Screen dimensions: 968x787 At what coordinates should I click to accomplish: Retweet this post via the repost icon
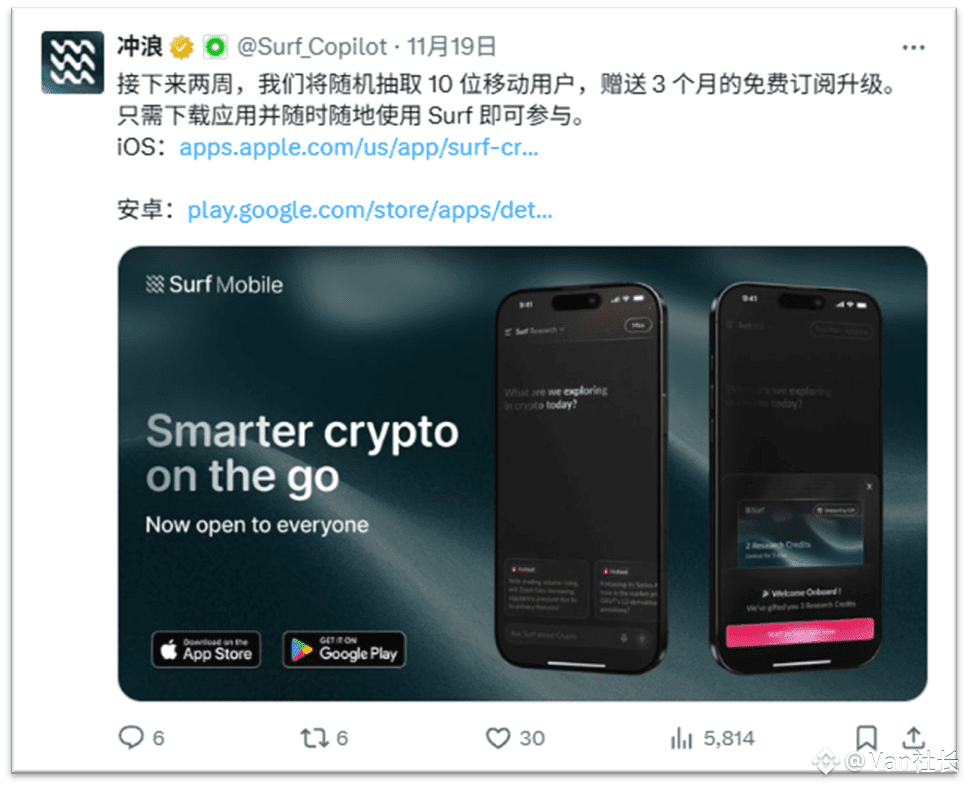pos(314,738)
